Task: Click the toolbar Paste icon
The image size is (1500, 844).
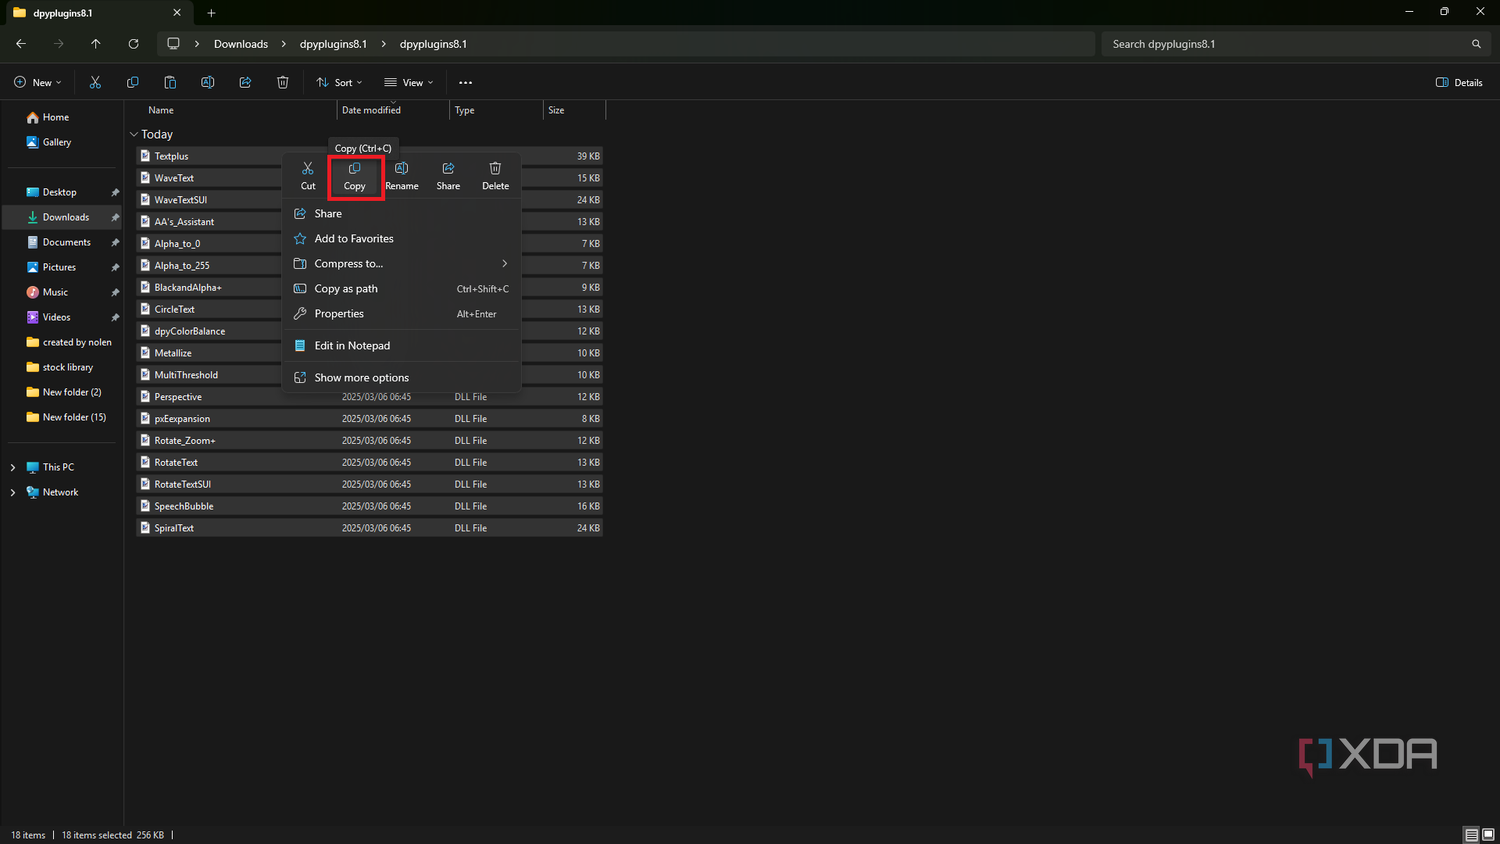Action: point(170,82)
